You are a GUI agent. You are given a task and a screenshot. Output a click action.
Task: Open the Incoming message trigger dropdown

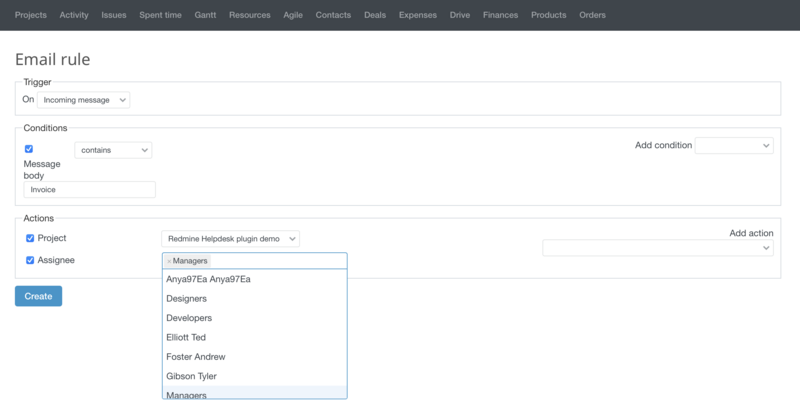pos(84,100)
